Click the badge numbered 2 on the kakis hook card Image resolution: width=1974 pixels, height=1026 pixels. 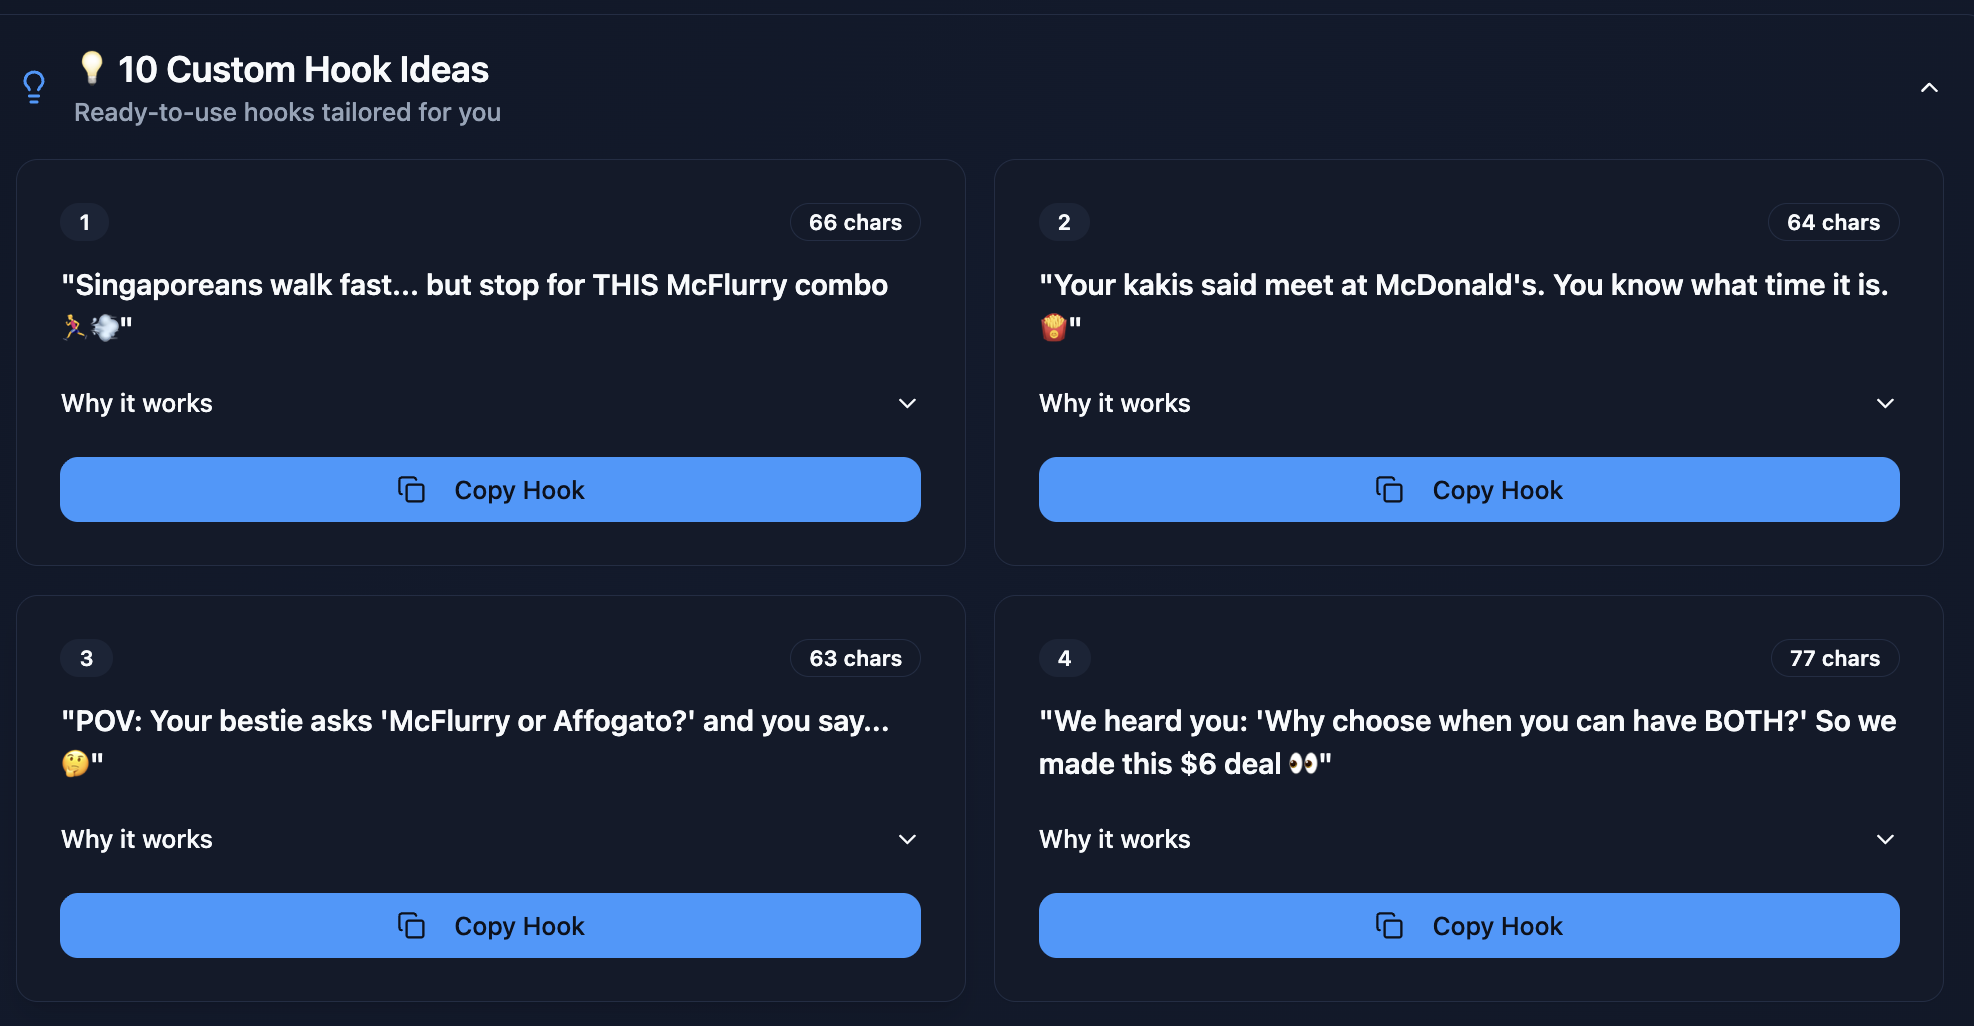pos(1063,222)
